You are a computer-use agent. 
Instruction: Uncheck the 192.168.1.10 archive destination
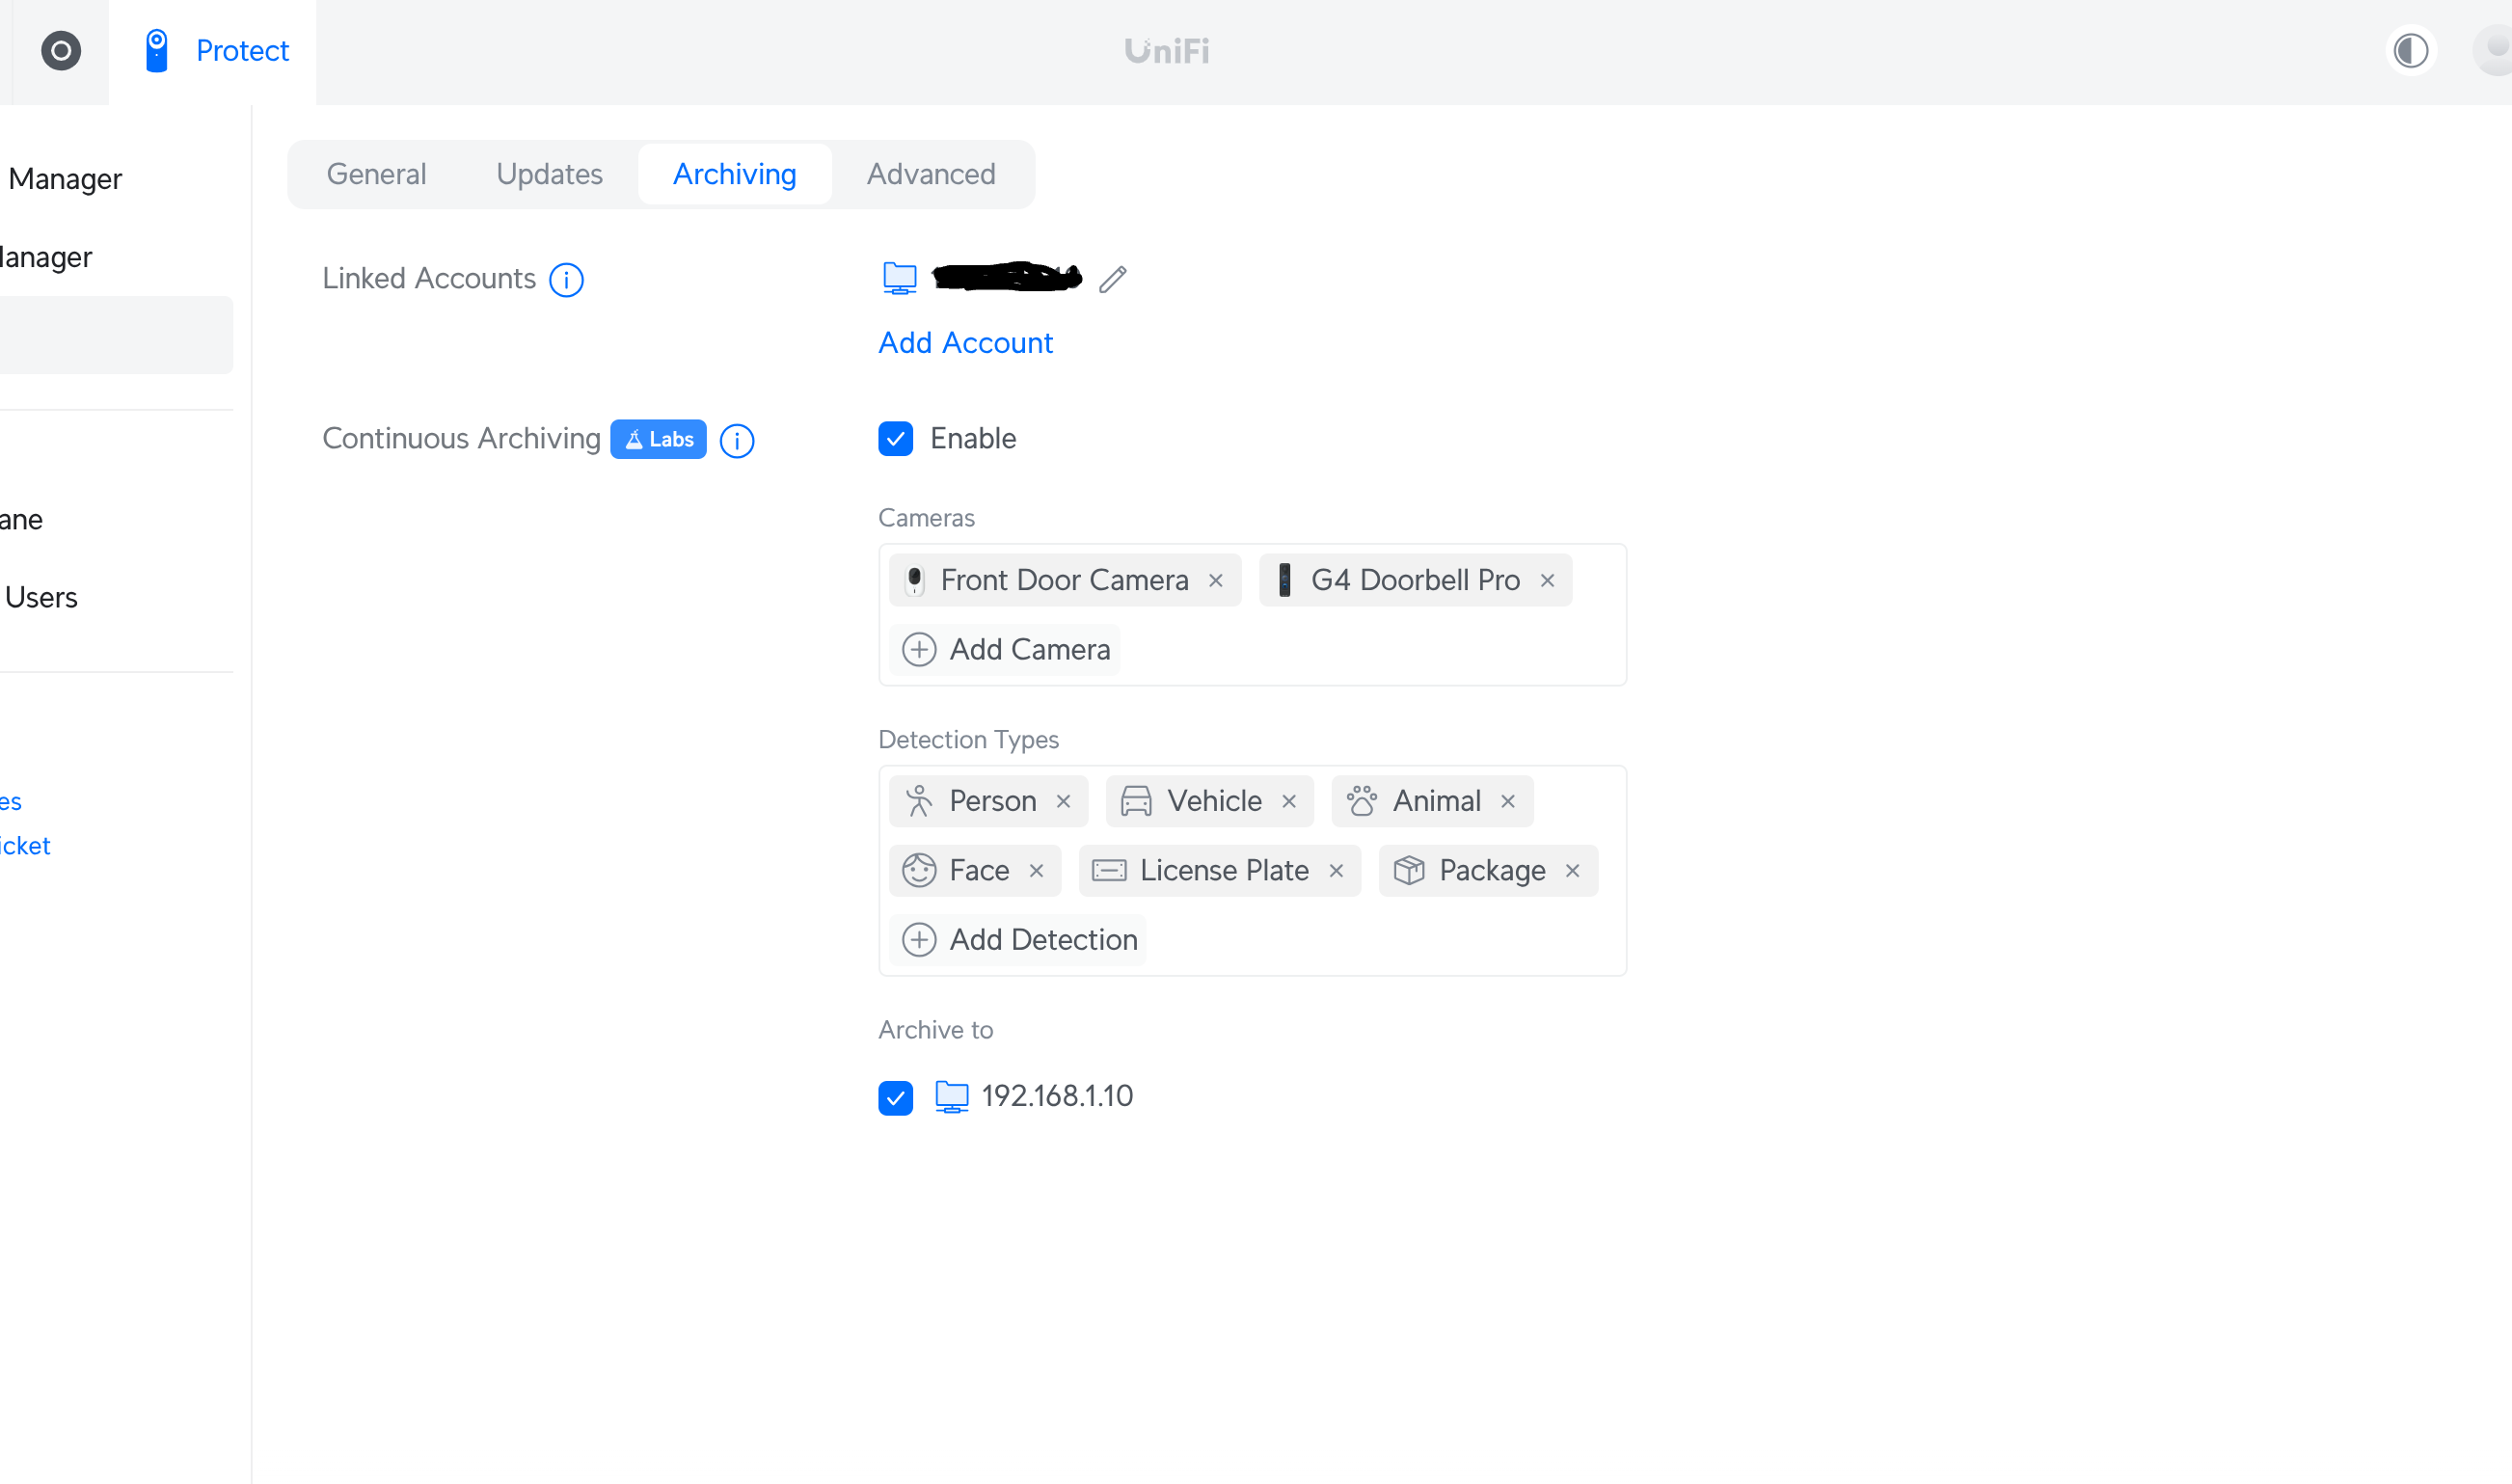895,1097
